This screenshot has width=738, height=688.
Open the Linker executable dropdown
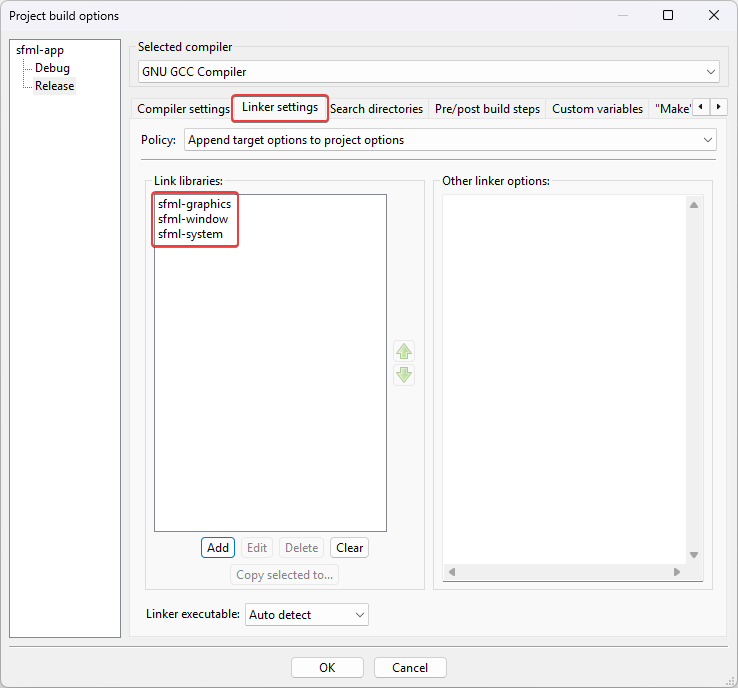tap(307, 615)
